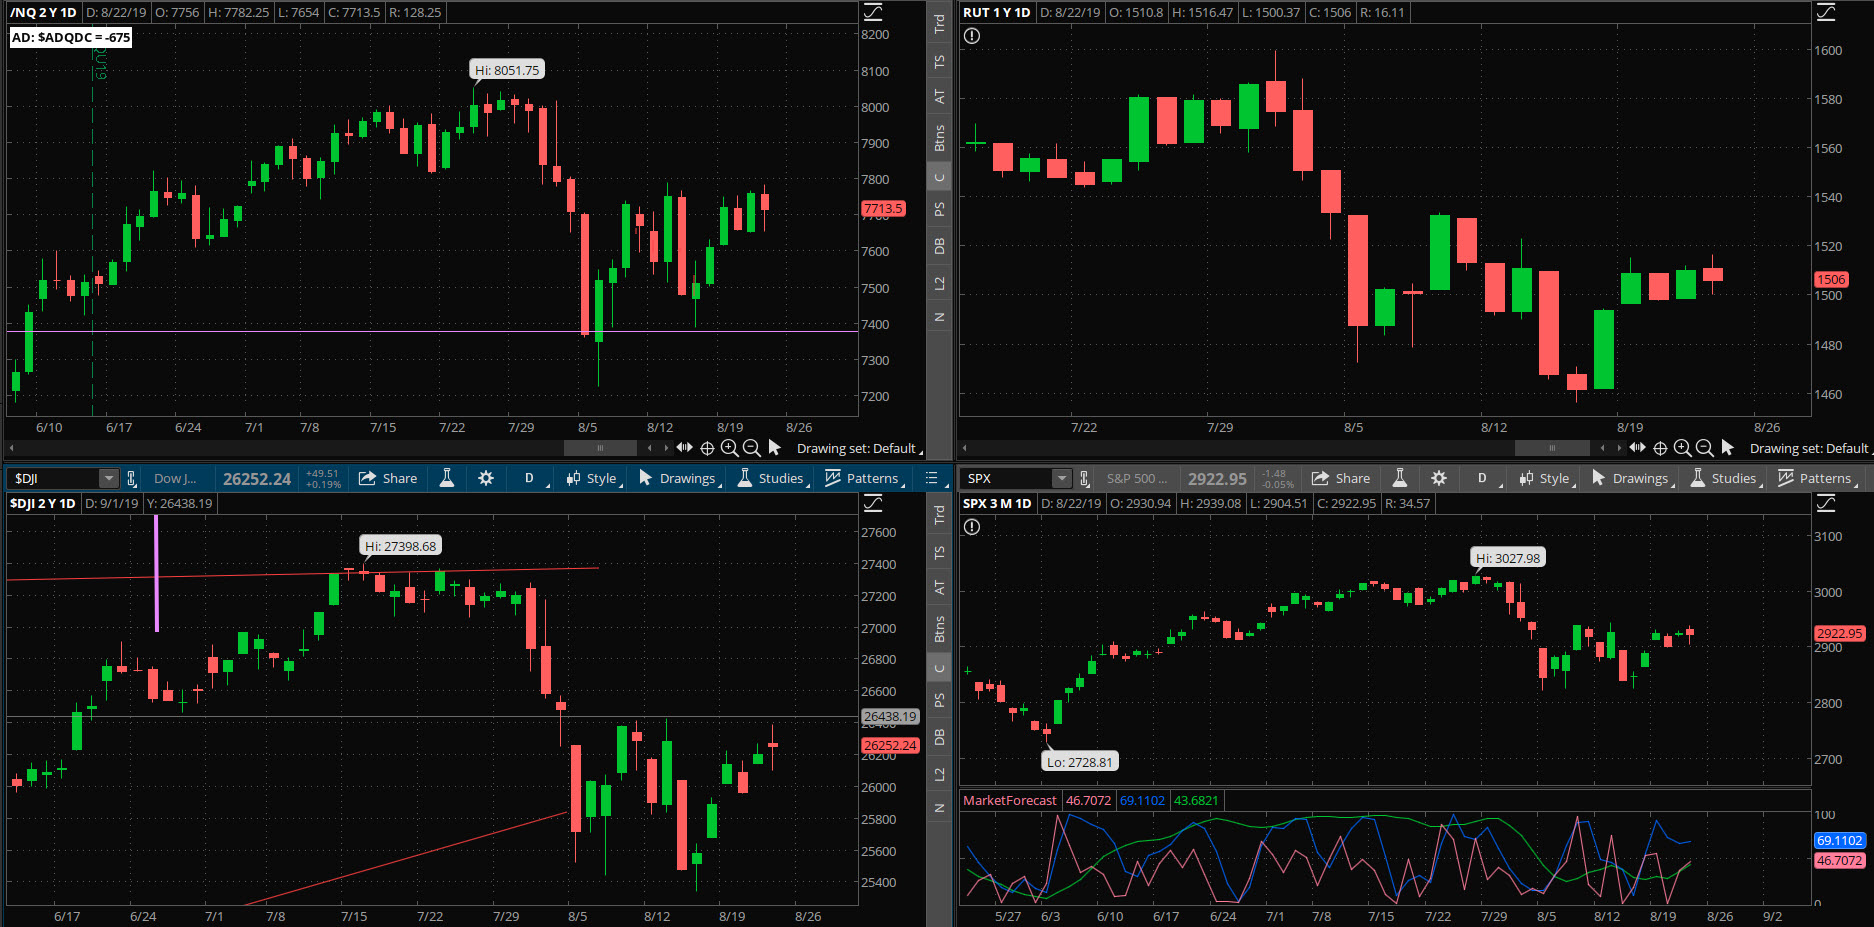The image size is (1874, 927).
Task: Toggle the N side panel beside /NQ chart
Action: pos(939,317)
